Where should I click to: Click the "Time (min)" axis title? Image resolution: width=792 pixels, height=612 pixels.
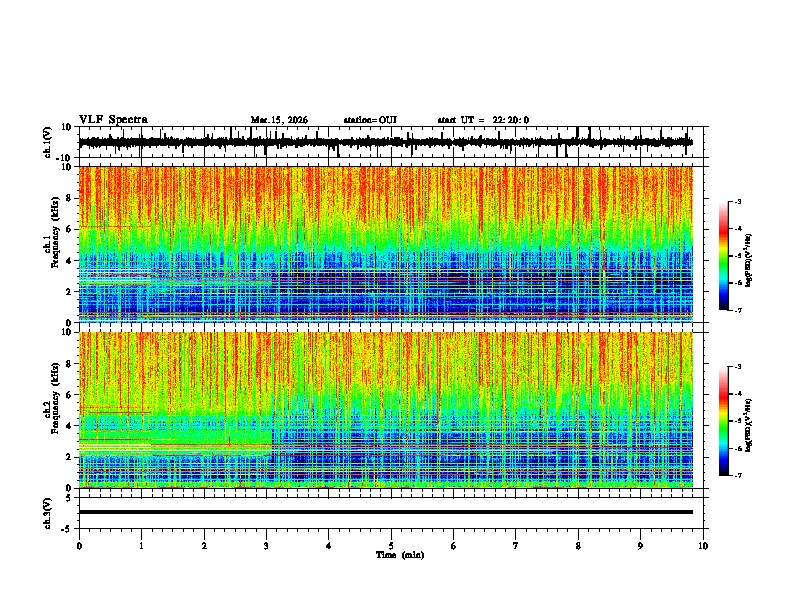point(400,555)
